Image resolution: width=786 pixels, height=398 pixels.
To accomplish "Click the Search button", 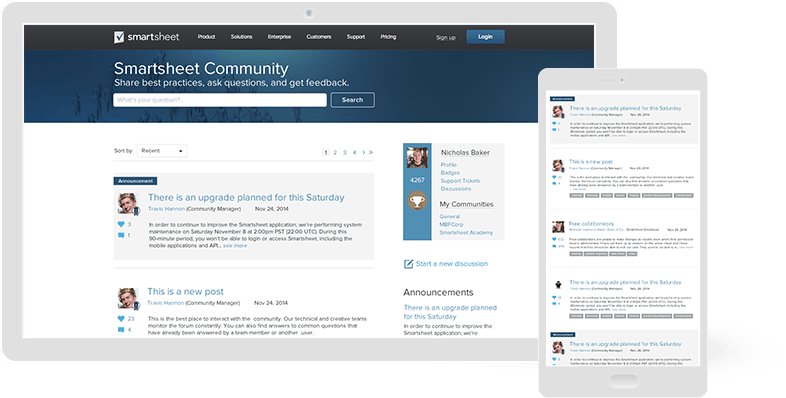I will 352,100.
